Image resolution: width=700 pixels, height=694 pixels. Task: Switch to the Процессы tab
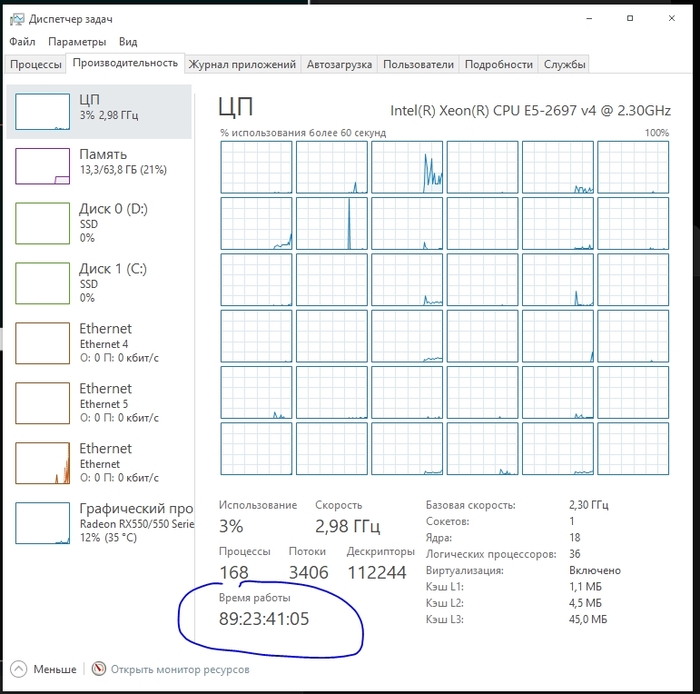point(36,64)
